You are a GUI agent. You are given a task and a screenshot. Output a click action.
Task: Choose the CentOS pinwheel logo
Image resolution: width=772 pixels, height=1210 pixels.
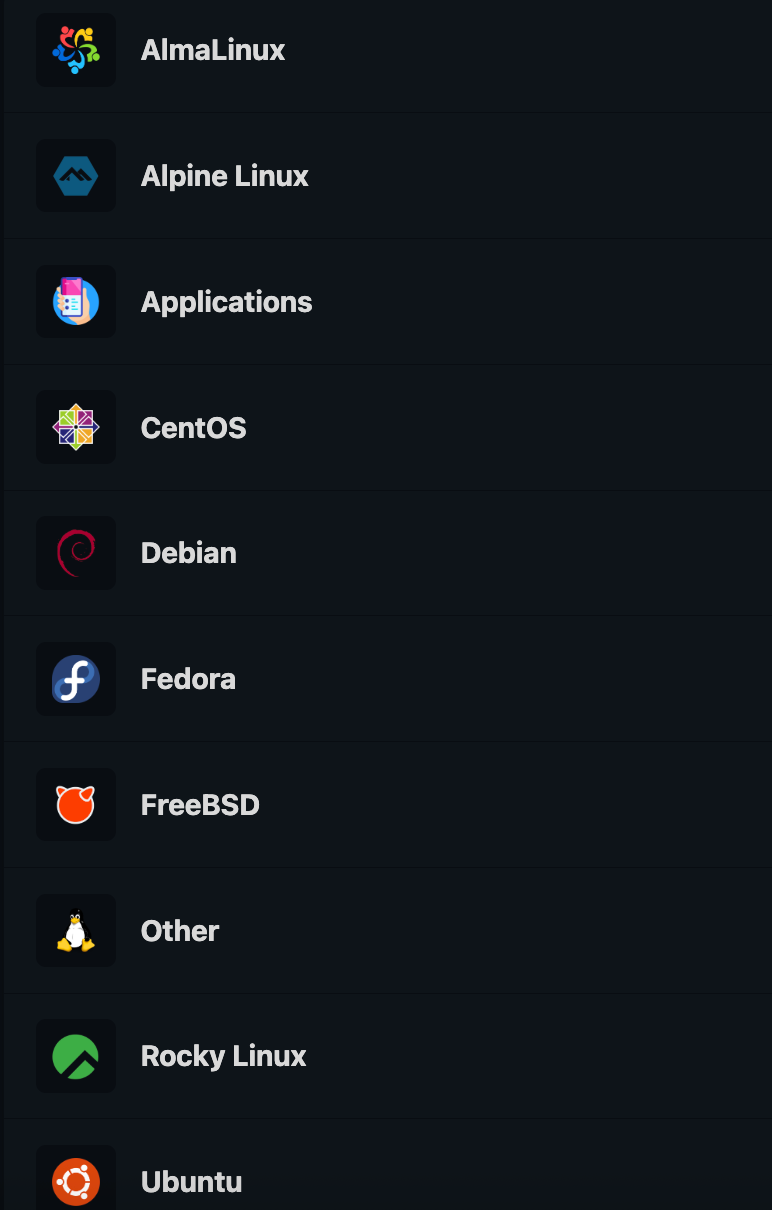click(76, 428)
